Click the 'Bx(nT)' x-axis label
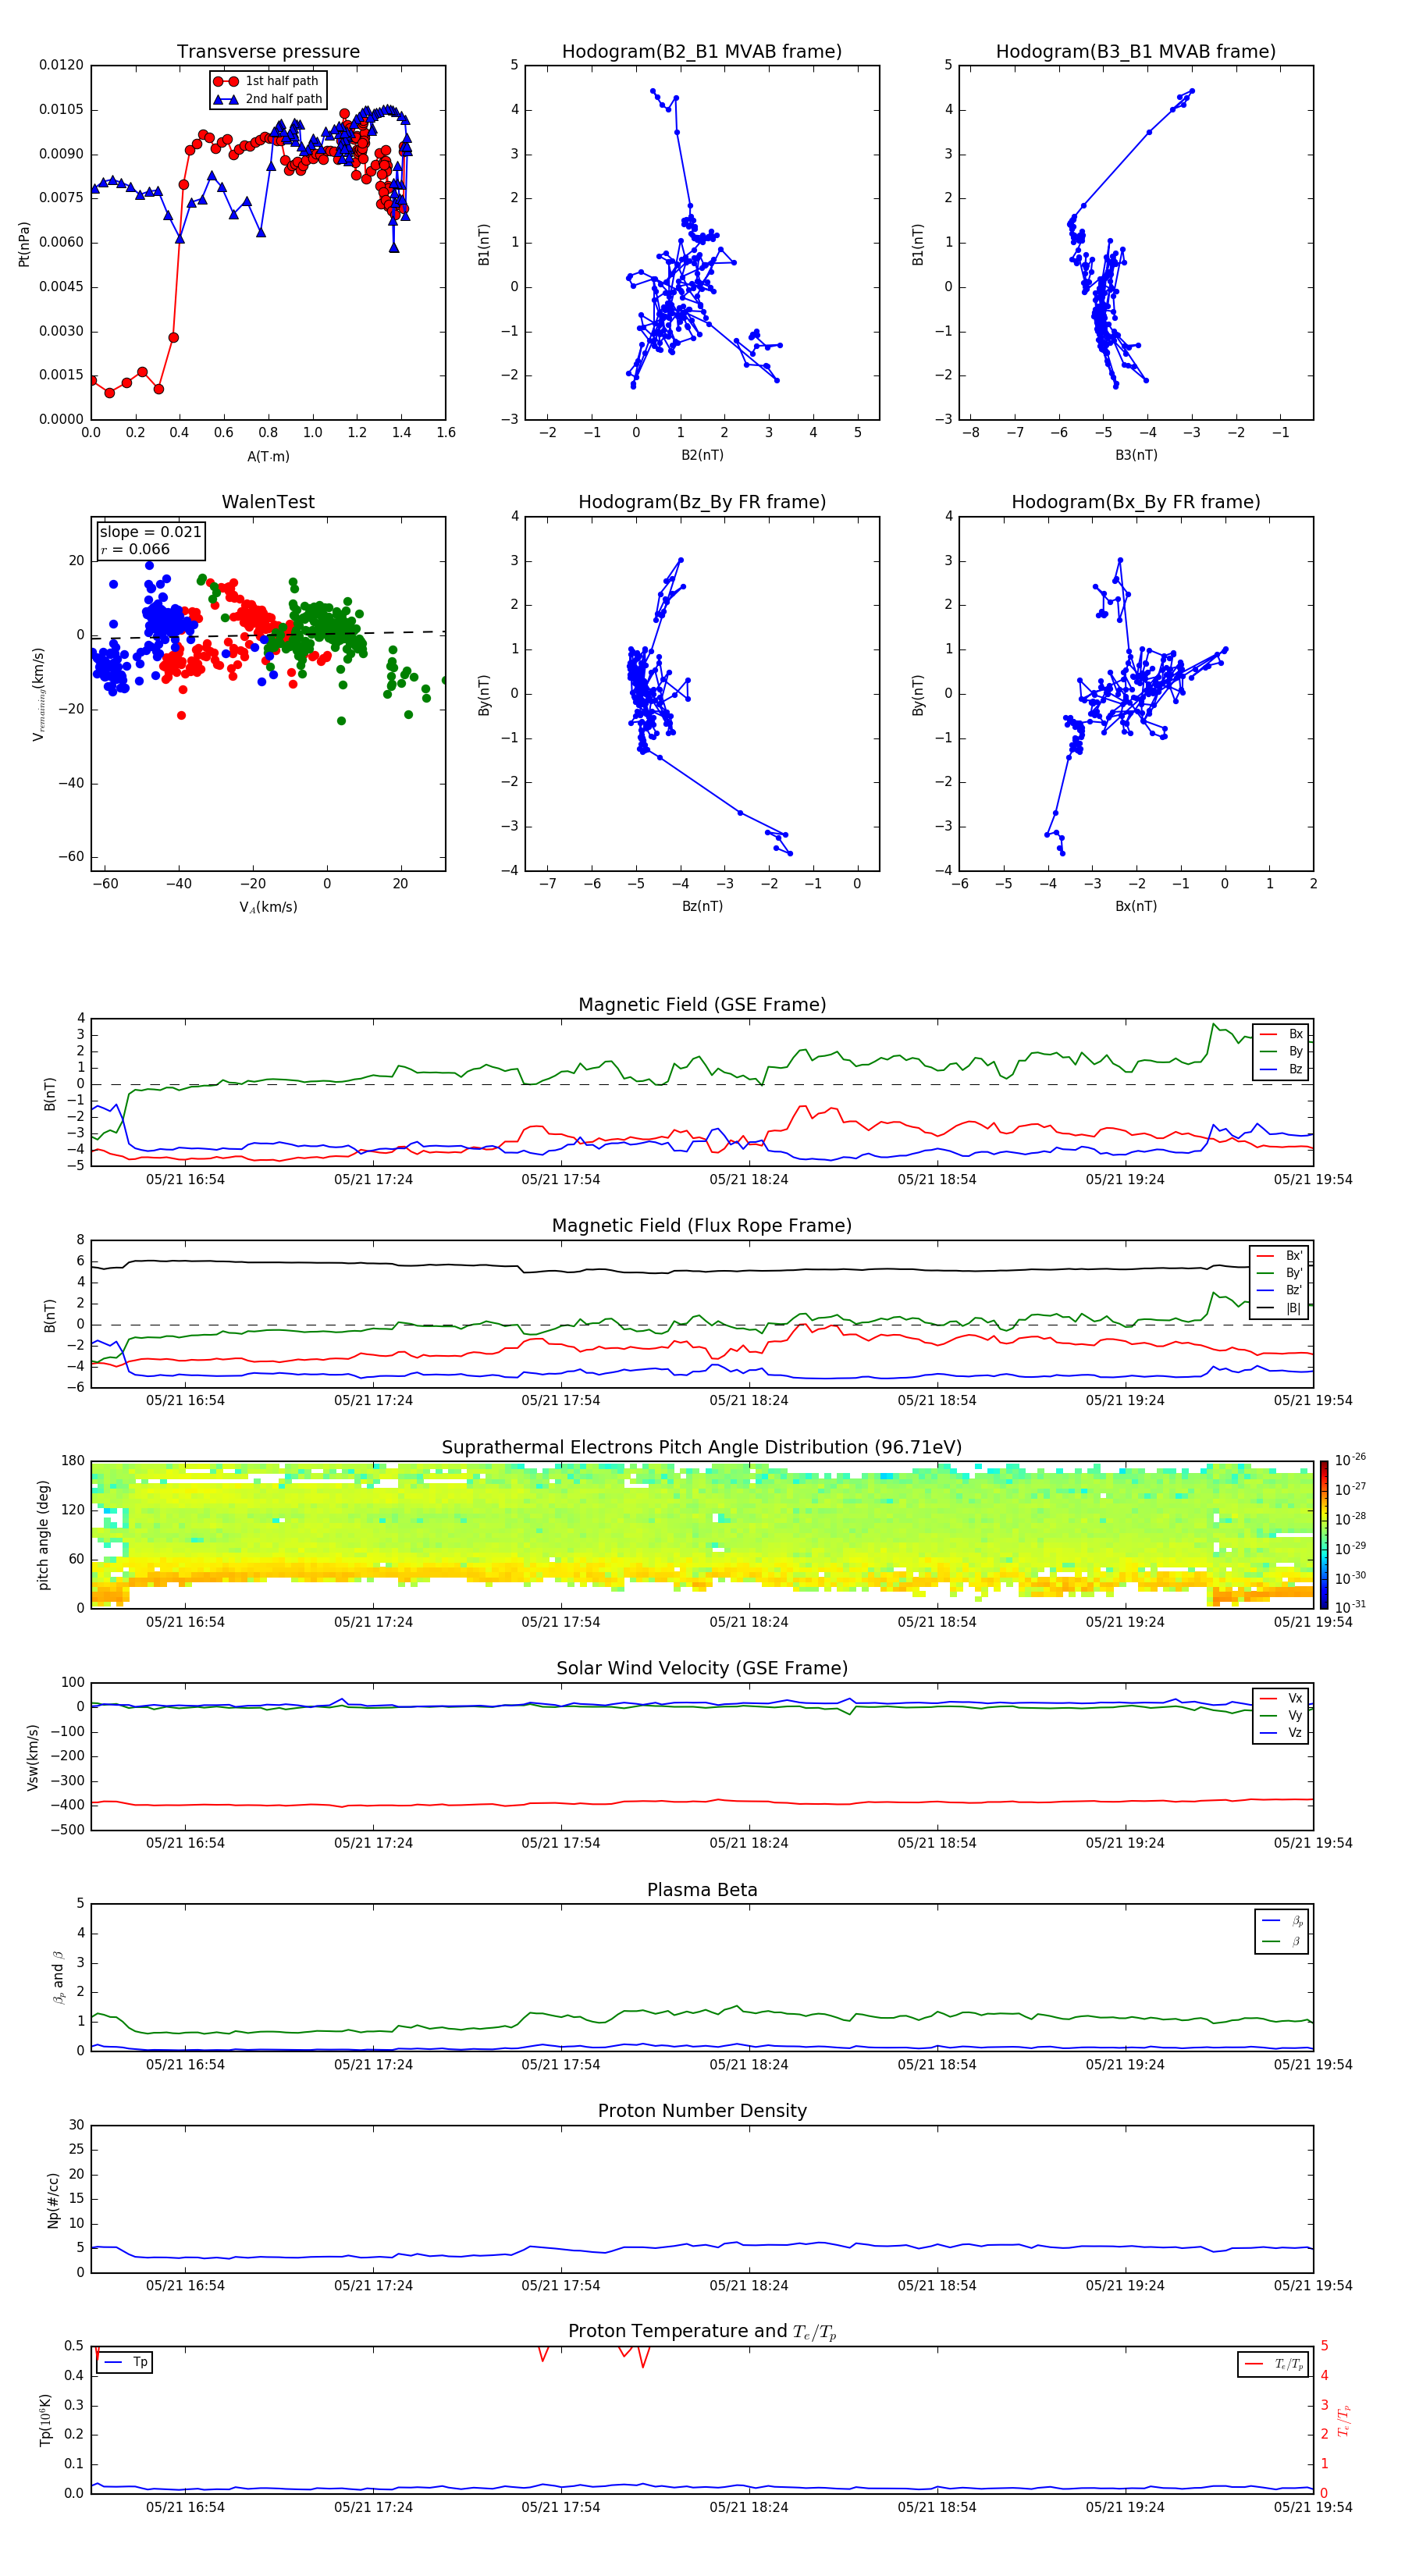 (1136, 906)
